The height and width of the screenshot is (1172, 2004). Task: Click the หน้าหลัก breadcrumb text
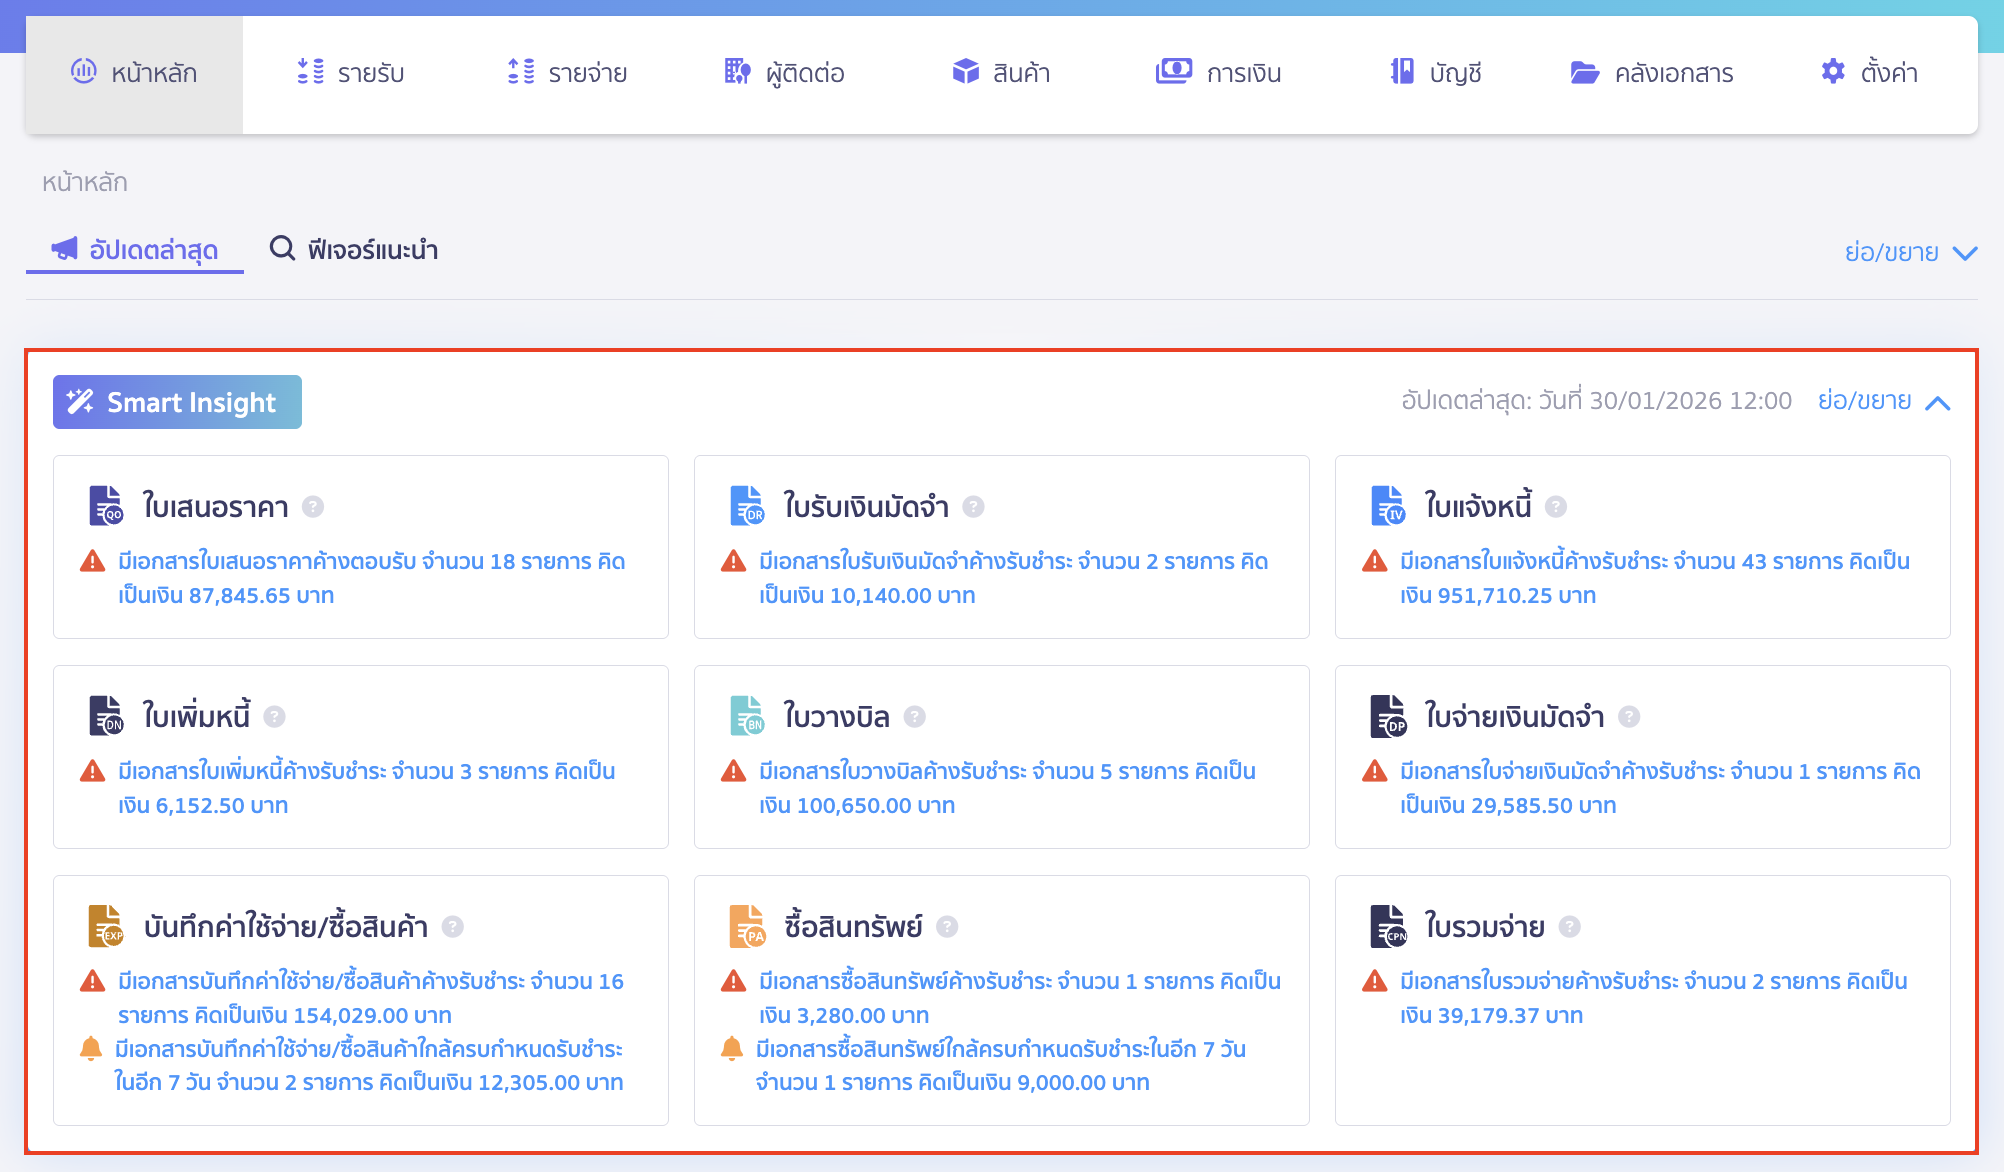pyautogui.click(x=84, y=182)
